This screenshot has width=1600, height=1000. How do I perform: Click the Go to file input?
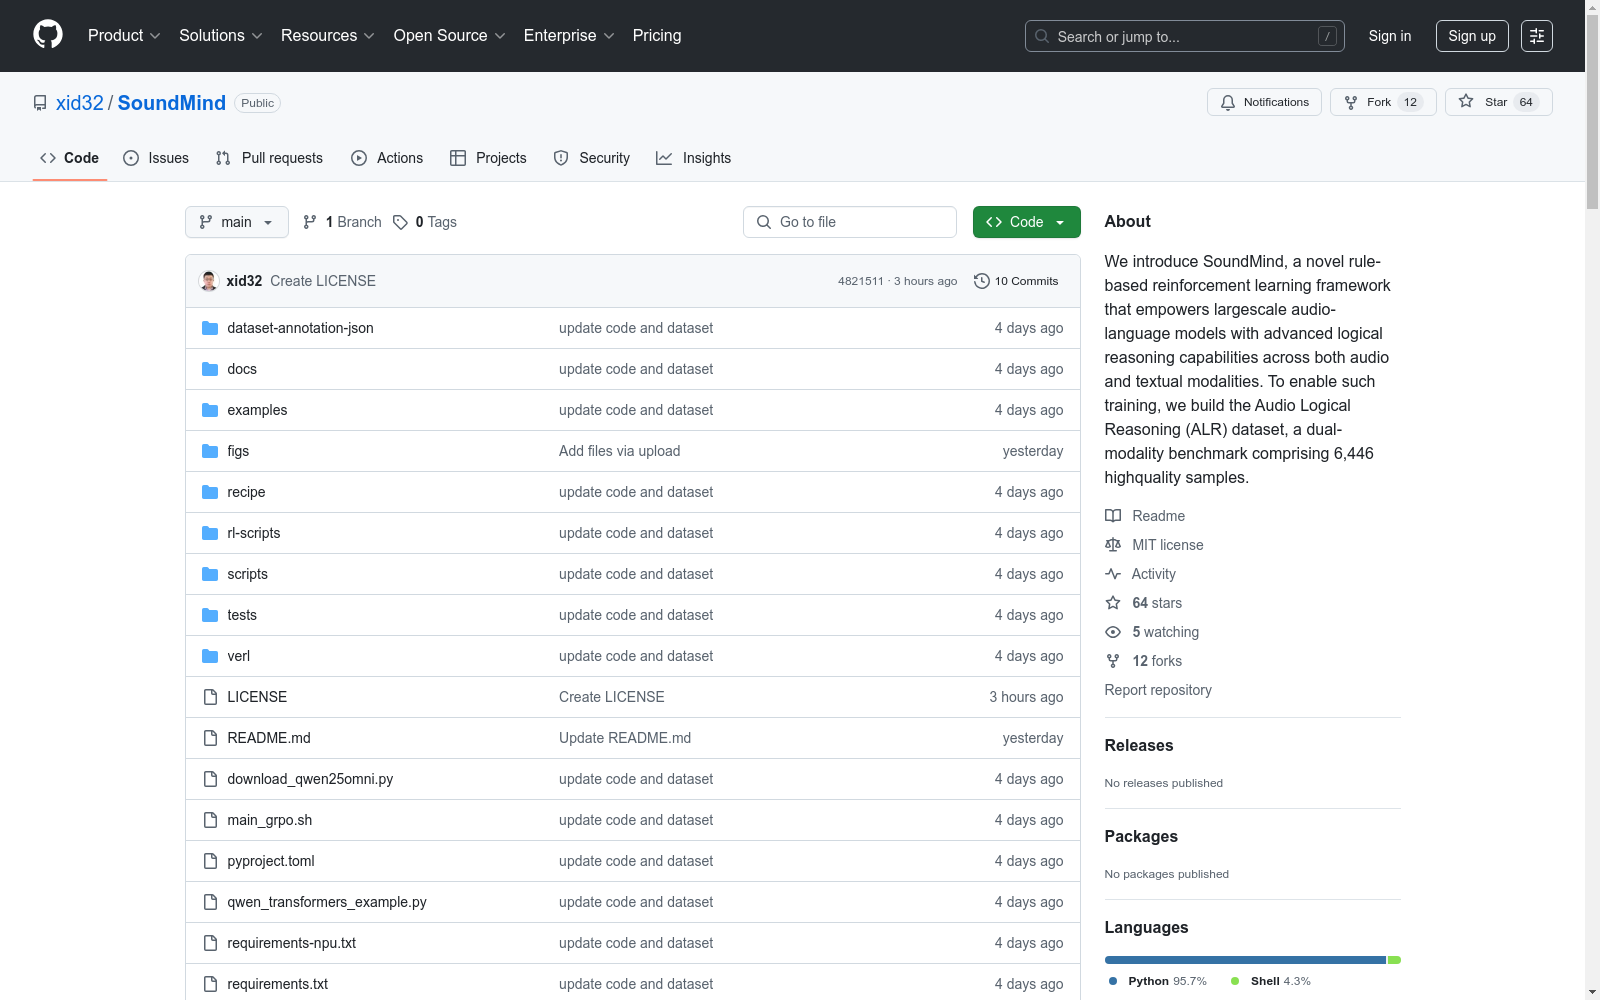tap(850, 222)
